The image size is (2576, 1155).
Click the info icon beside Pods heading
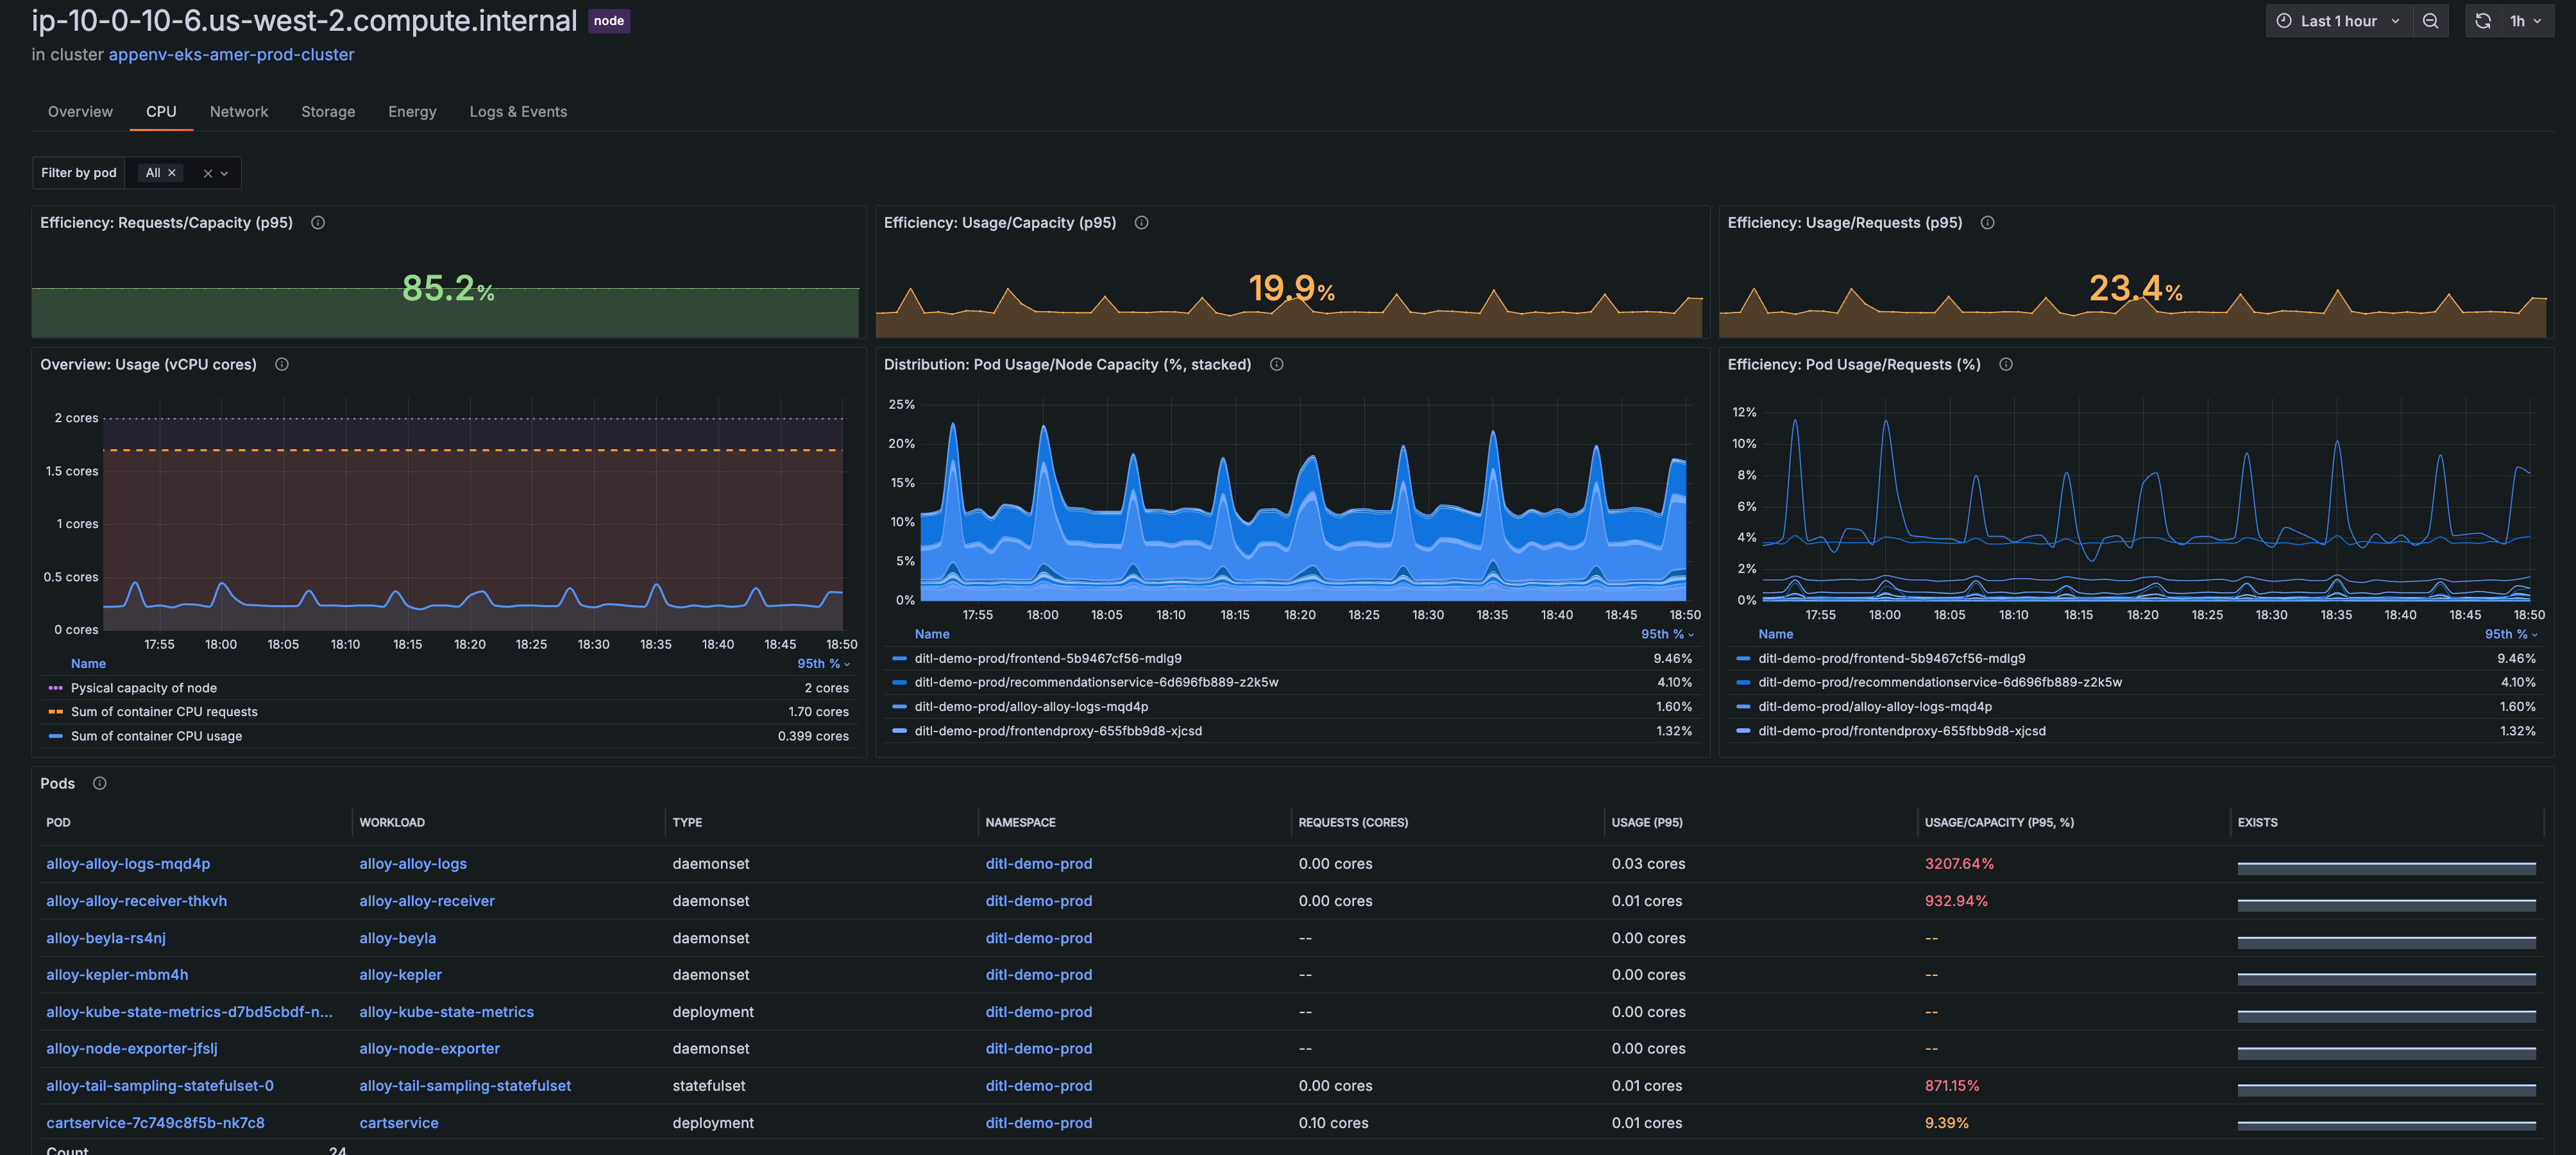[x=99, y=784]
